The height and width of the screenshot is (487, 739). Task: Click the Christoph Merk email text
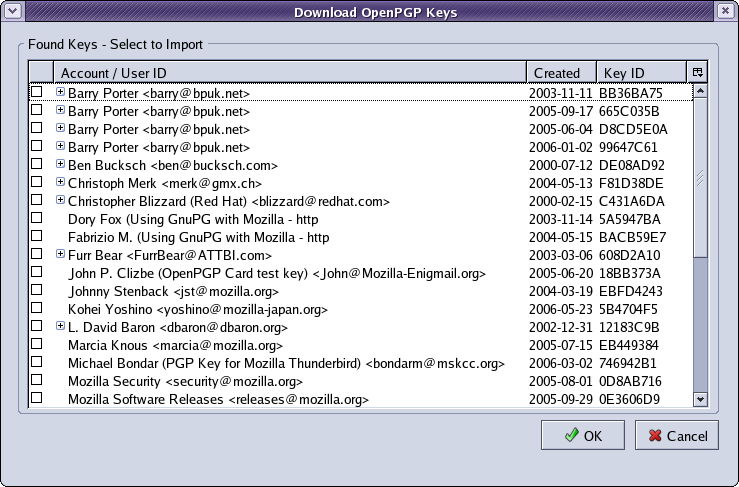[x=212, y=183]
